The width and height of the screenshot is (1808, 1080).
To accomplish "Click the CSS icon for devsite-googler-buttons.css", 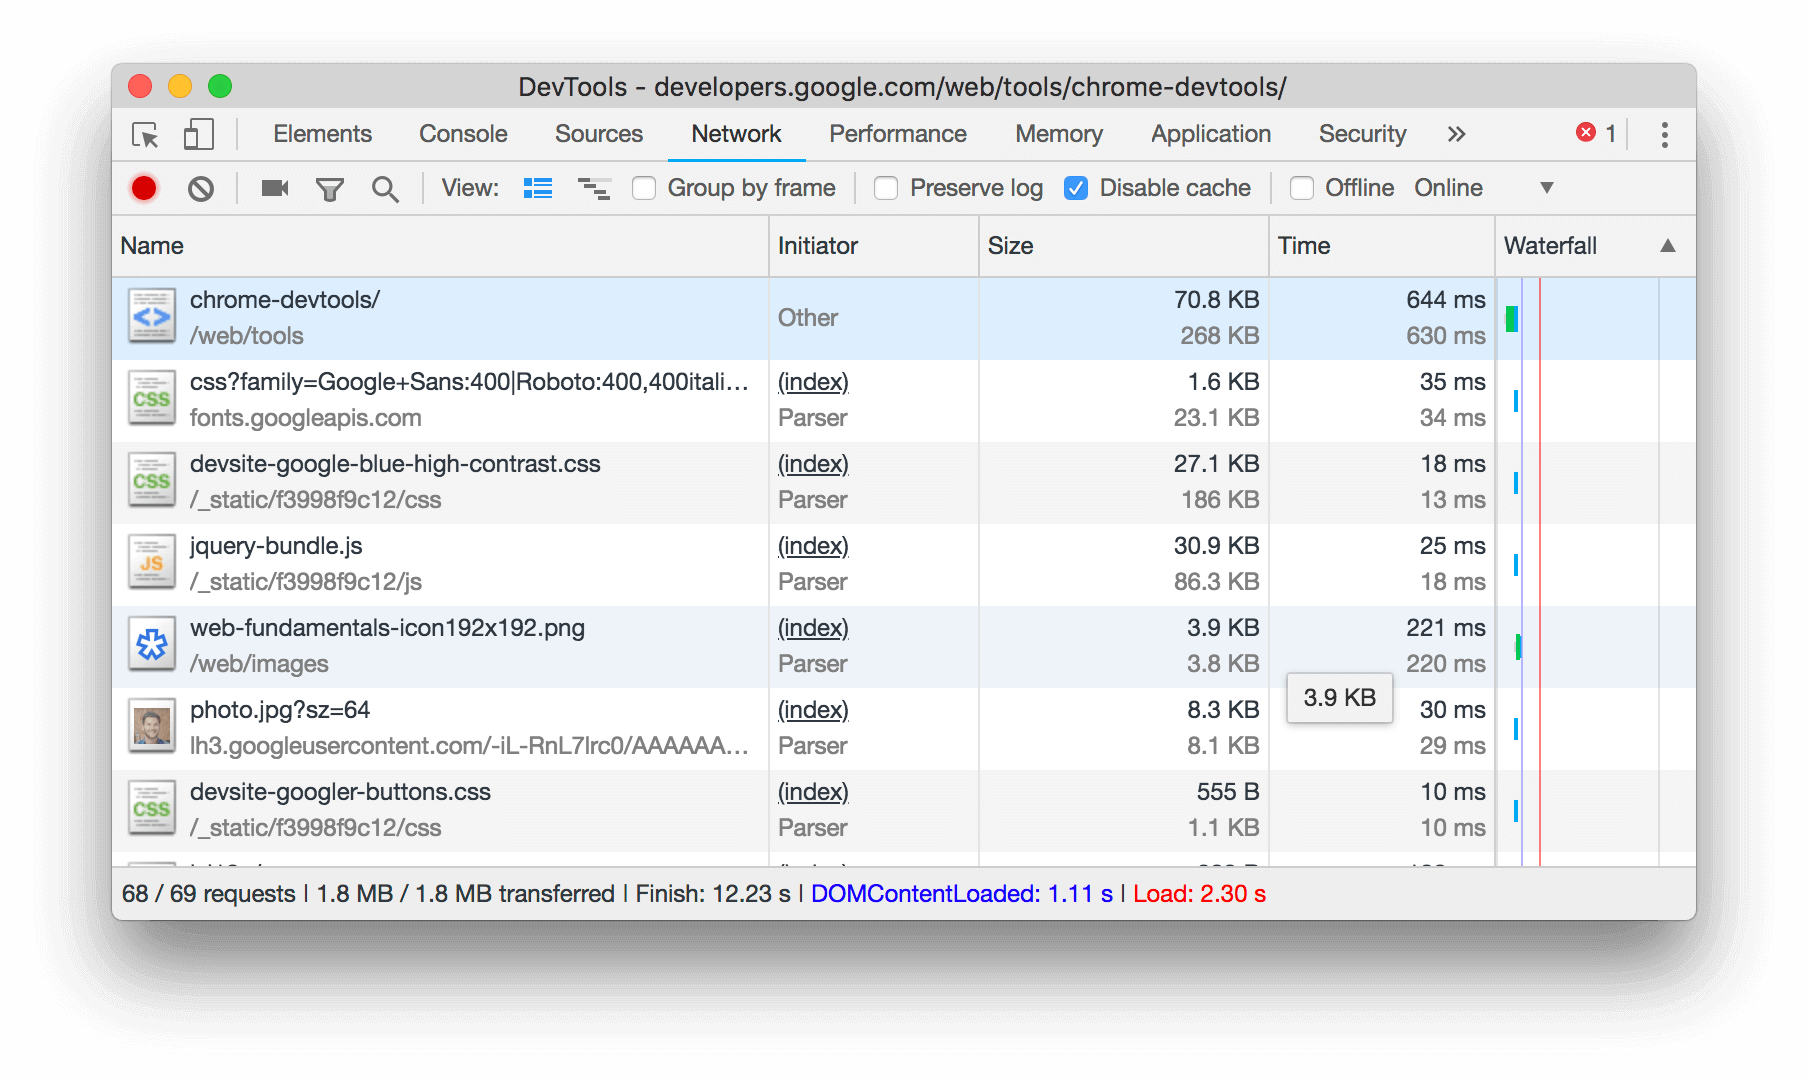I will 152,809.
